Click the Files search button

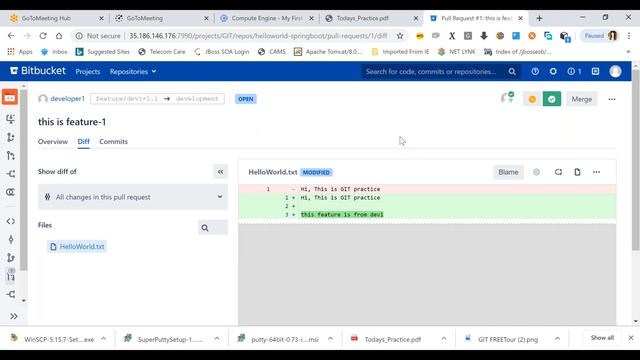213,228
